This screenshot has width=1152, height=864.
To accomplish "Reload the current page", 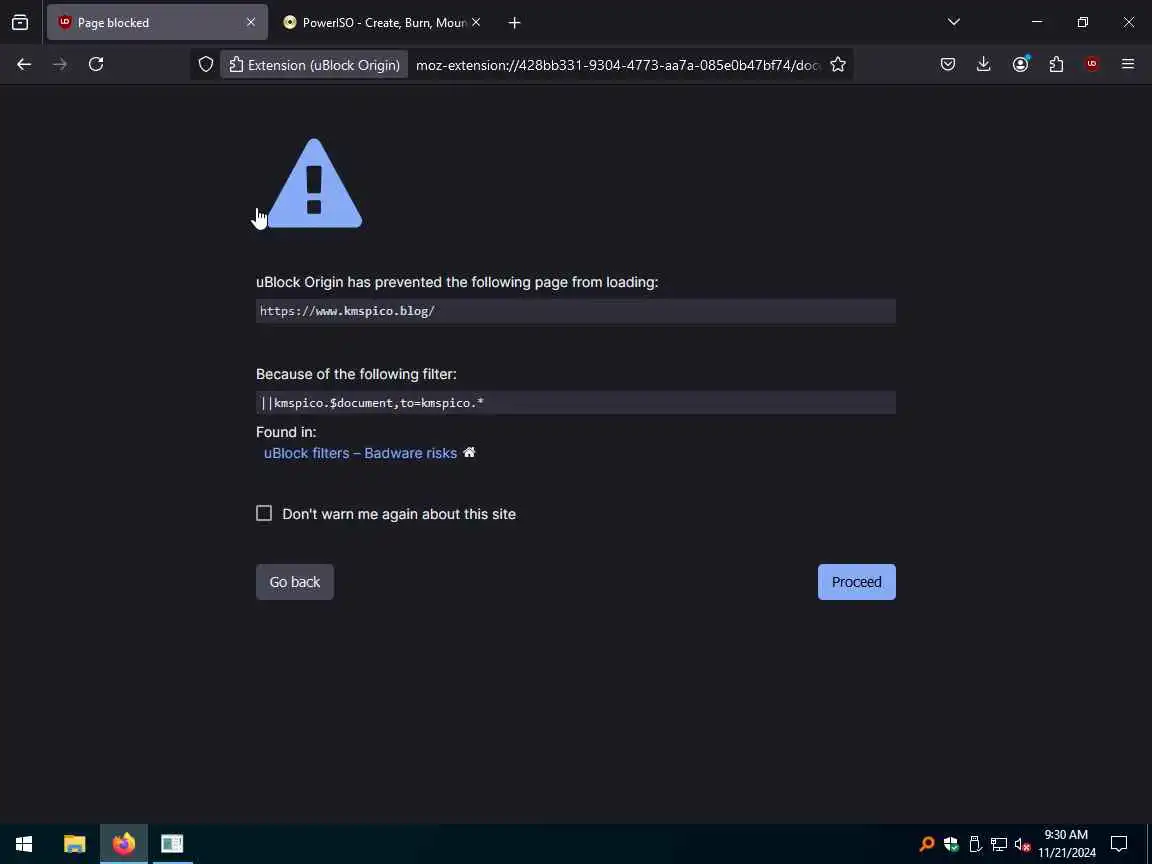I will click(x=96, y=65).
